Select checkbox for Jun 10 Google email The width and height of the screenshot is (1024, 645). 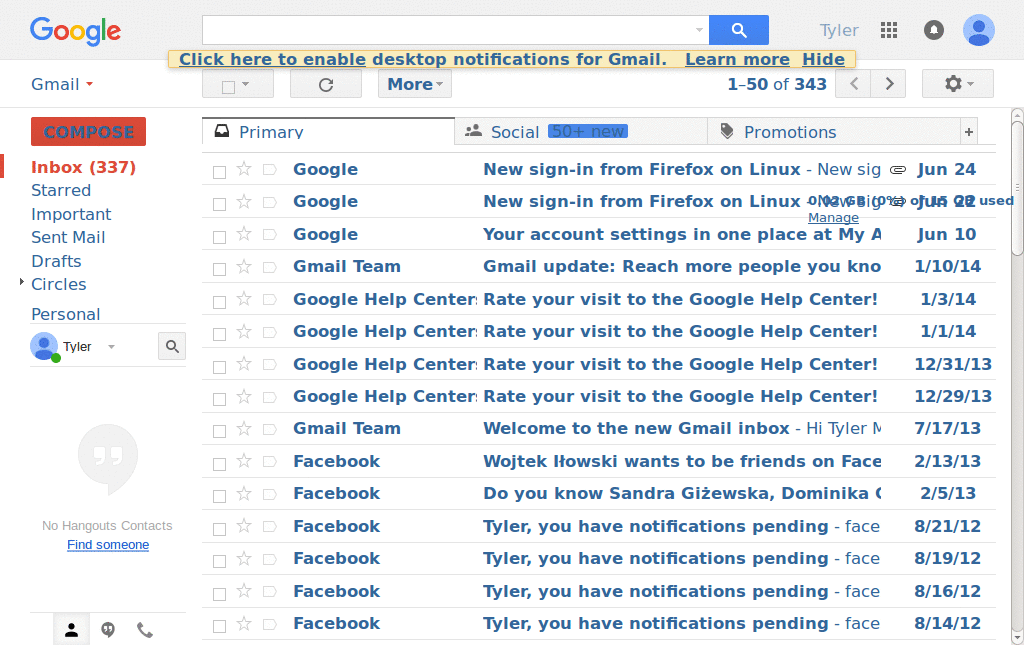click(x=219, y=236)
